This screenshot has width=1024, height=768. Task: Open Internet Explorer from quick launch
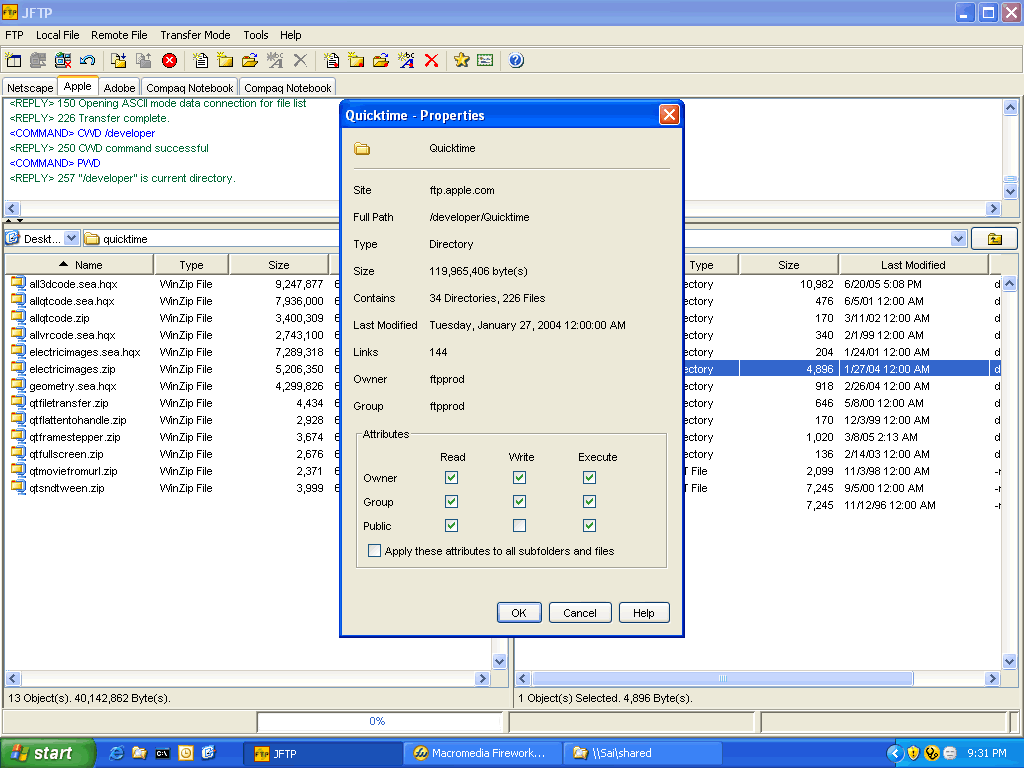click(x=116, y=753)
